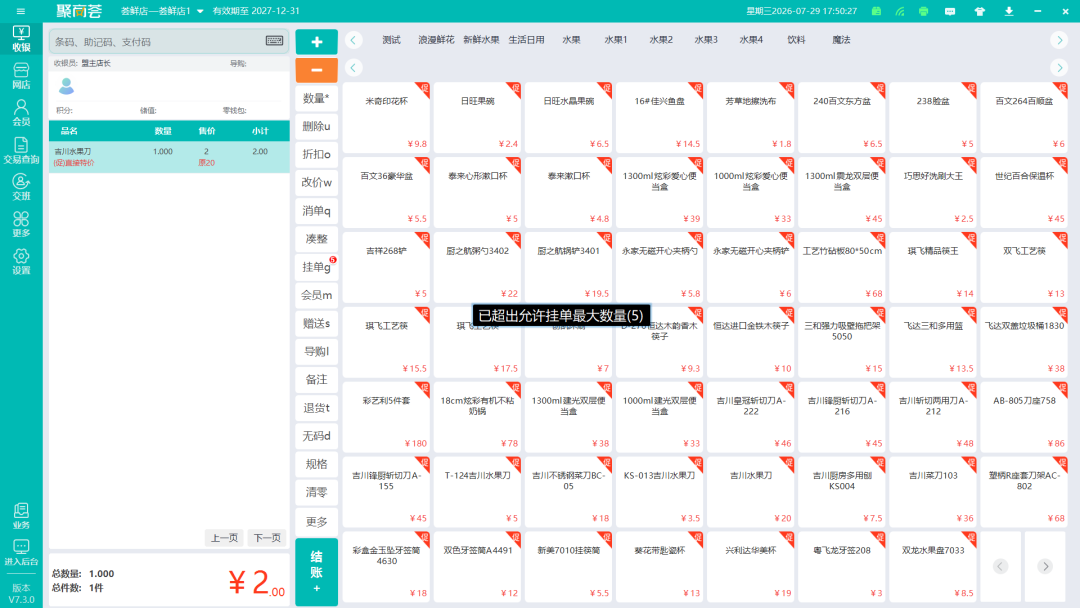1080x608 pixels.
Task: Go to the 会员 members section
Action: (x=21, y=112)
